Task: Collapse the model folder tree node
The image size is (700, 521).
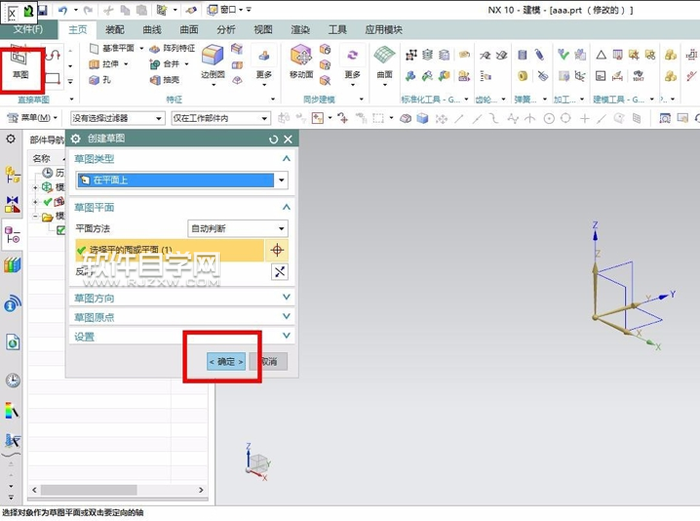Action: 36,216
